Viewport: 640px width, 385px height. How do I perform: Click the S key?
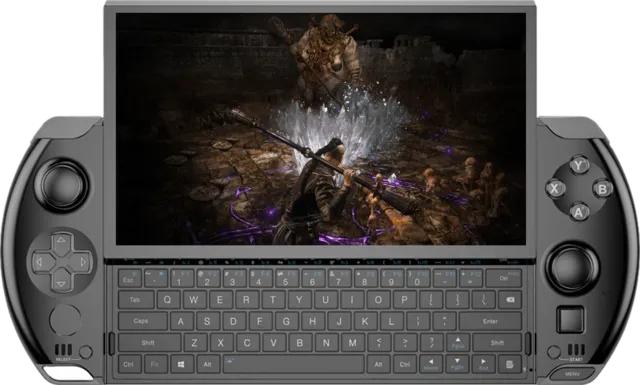tap(207, 321)
